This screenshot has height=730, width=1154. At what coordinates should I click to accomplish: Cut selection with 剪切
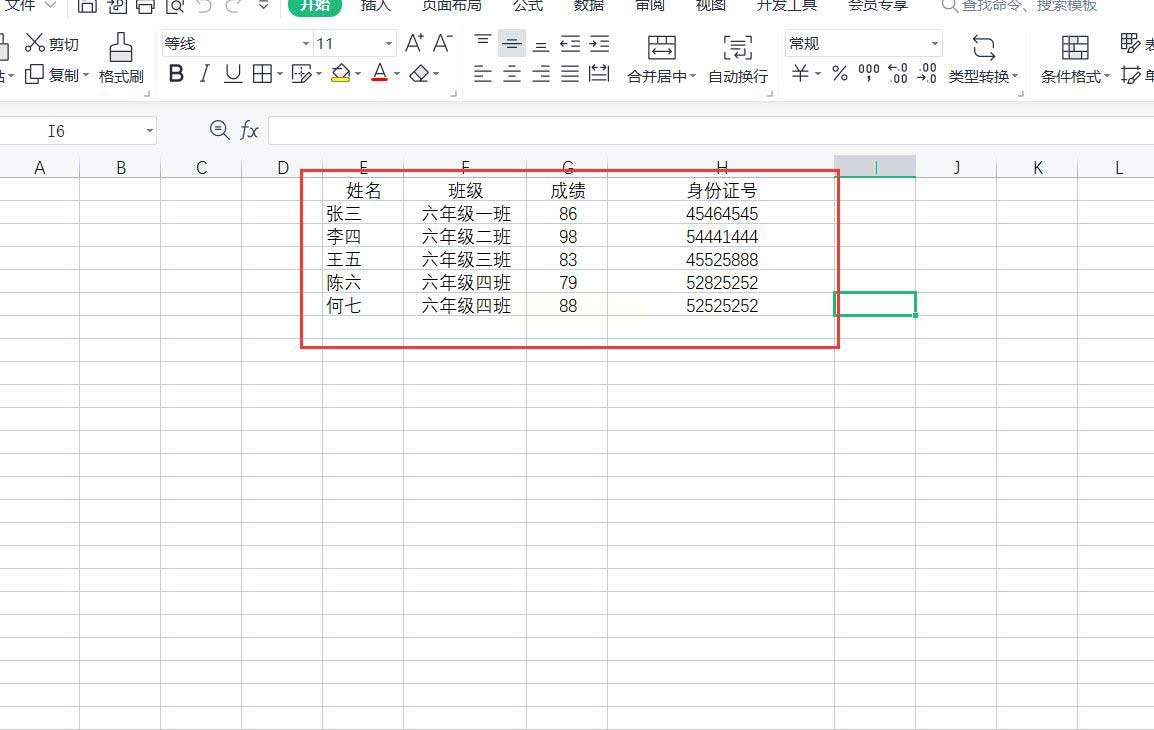(x=52, y=43)
